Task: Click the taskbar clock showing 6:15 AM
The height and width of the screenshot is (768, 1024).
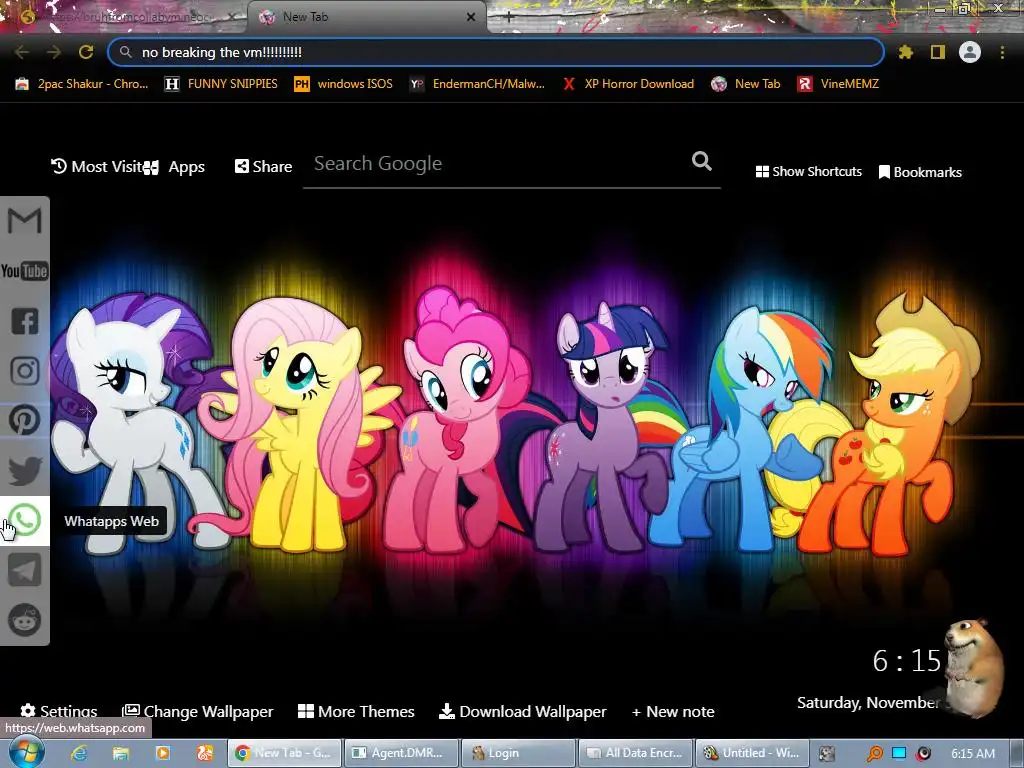Action: pos(973,754)
